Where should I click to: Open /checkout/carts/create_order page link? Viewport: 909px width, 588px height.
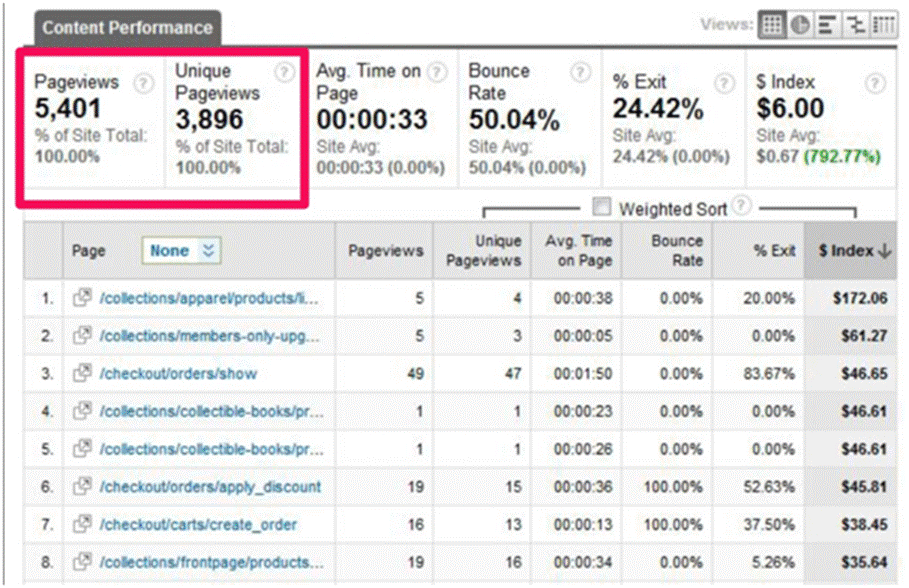click(x=198, y=524)
